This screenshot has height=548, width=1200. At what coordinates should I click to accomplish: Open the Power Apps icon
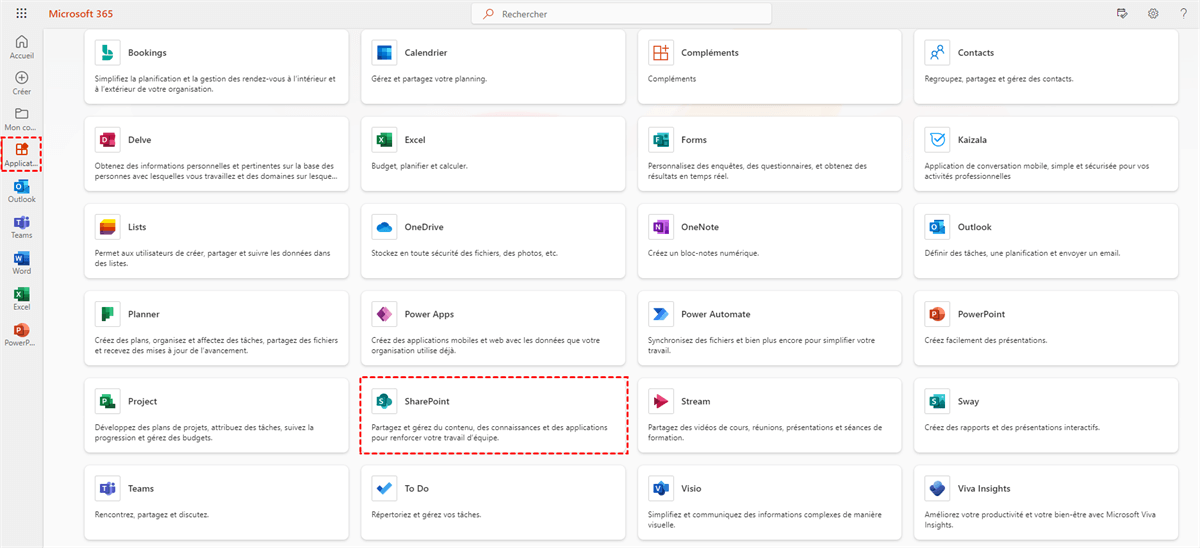pos(383,314)
